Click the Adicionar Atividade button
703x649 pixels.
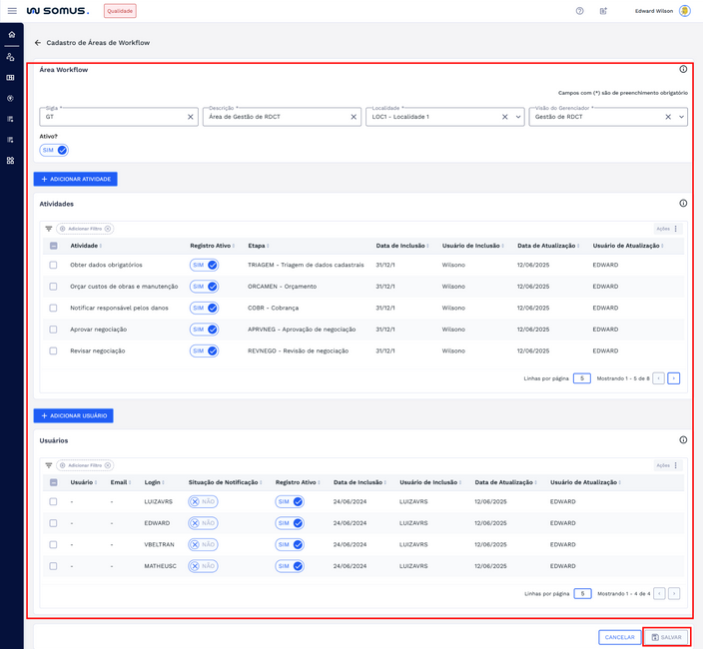pyautogui.click(x=76, y=179)
